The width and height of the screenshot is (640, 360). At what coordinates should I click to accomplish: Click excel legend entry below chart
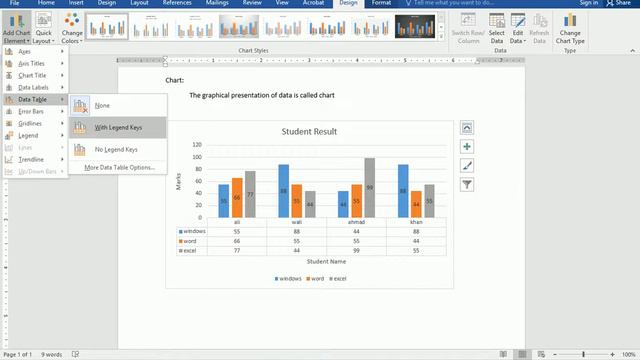(338, 279)
